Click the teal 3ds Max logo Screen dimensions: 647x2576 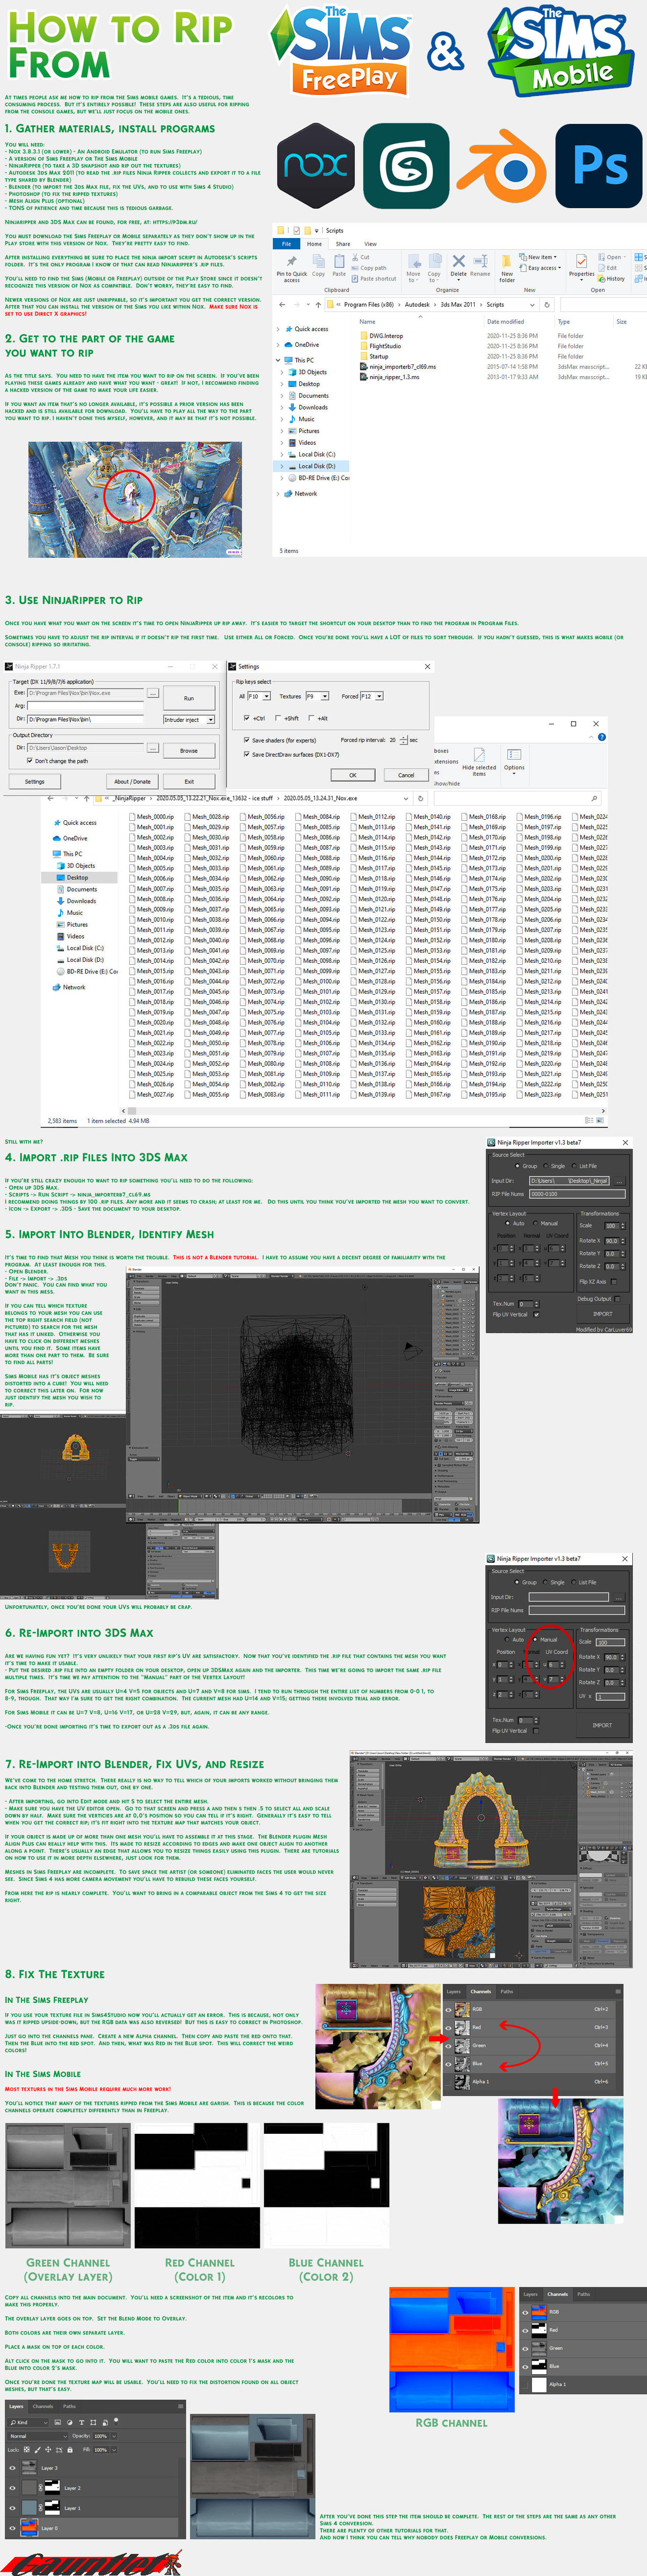click(x=406, y=165)
